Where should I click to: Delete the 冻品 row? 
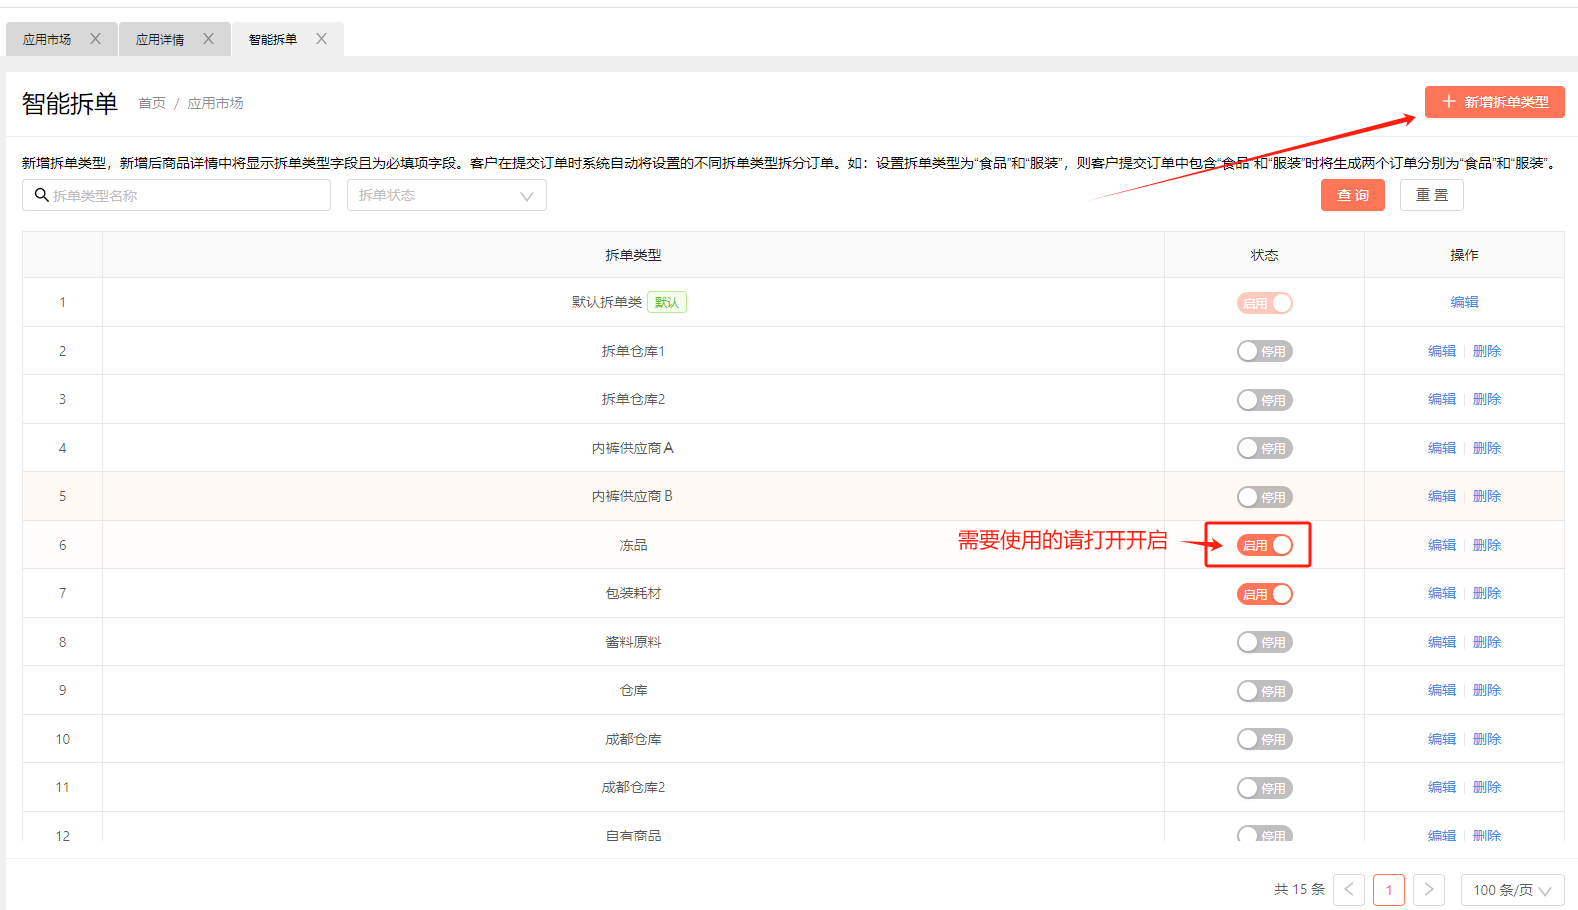coord(1487,545)
